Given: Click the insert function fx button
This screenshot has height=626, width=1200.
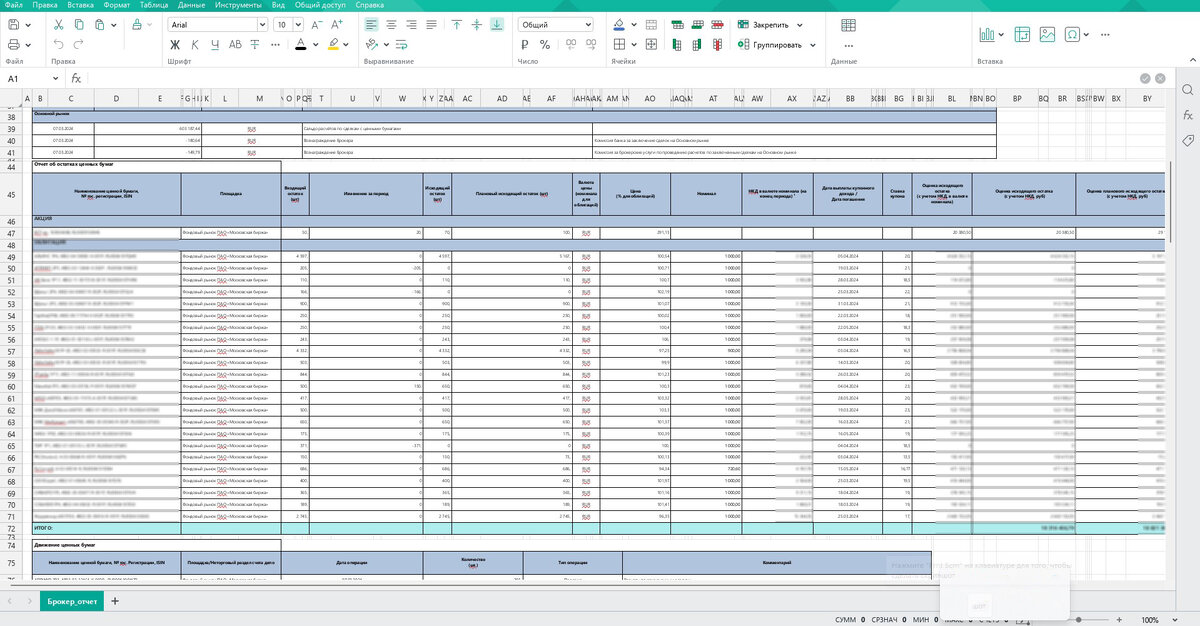Looking at the screenshot, I should 76,78.
